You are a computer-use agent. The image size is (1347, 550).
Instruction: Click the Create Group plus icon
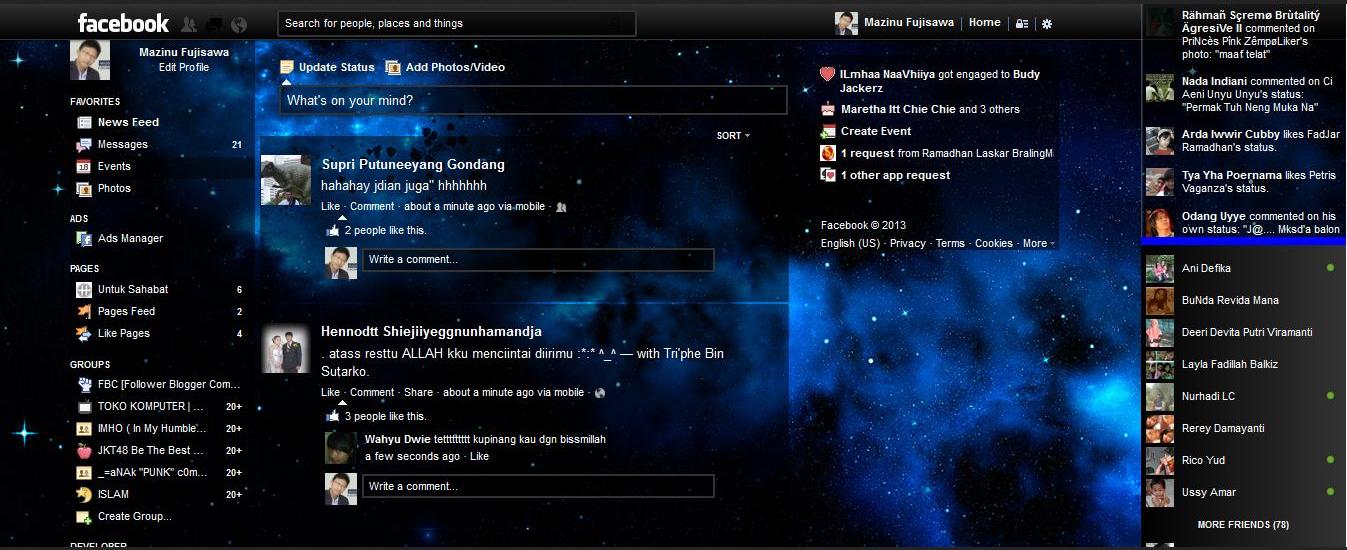point(84,516)
